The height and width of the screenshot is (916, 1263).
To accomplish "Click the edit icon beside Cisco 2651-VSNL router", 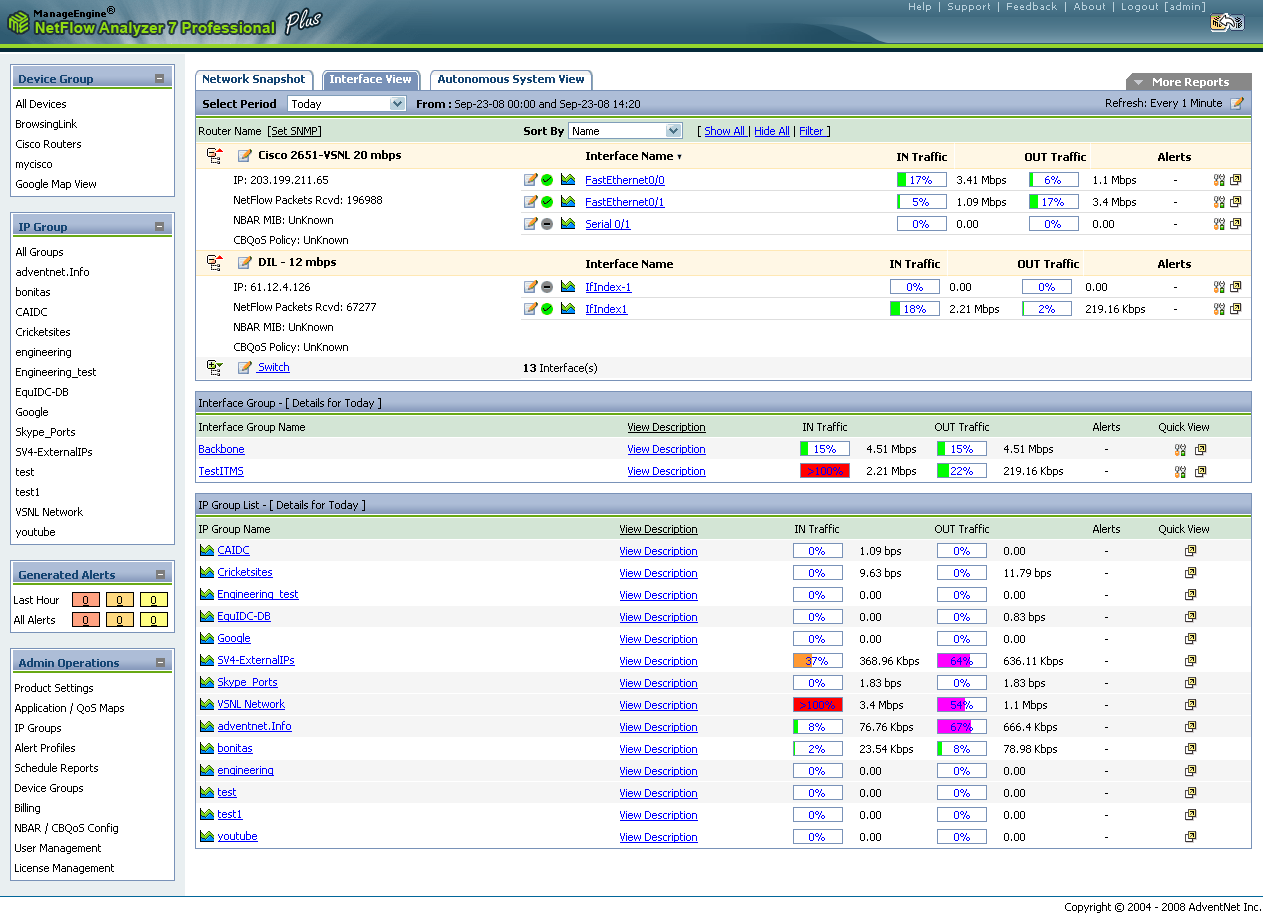I will tap(244, 156).
